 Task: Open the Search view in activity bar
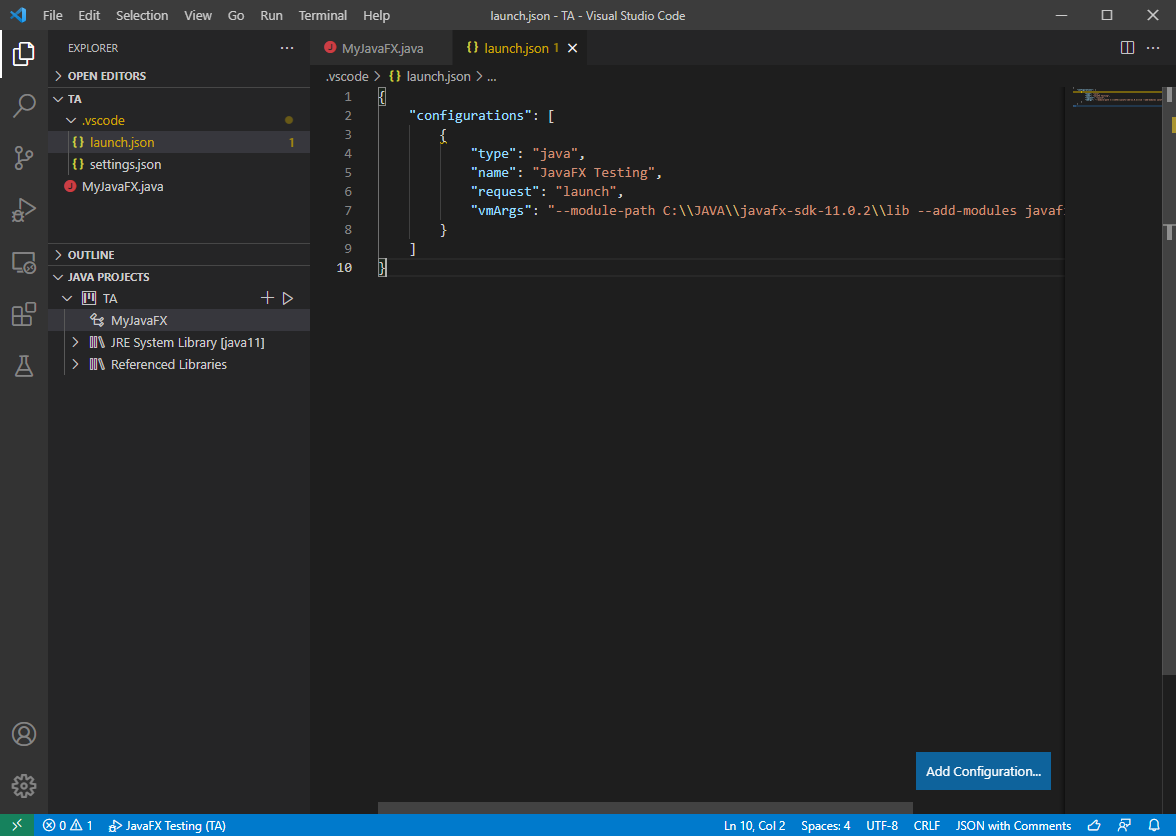(23, 106)
